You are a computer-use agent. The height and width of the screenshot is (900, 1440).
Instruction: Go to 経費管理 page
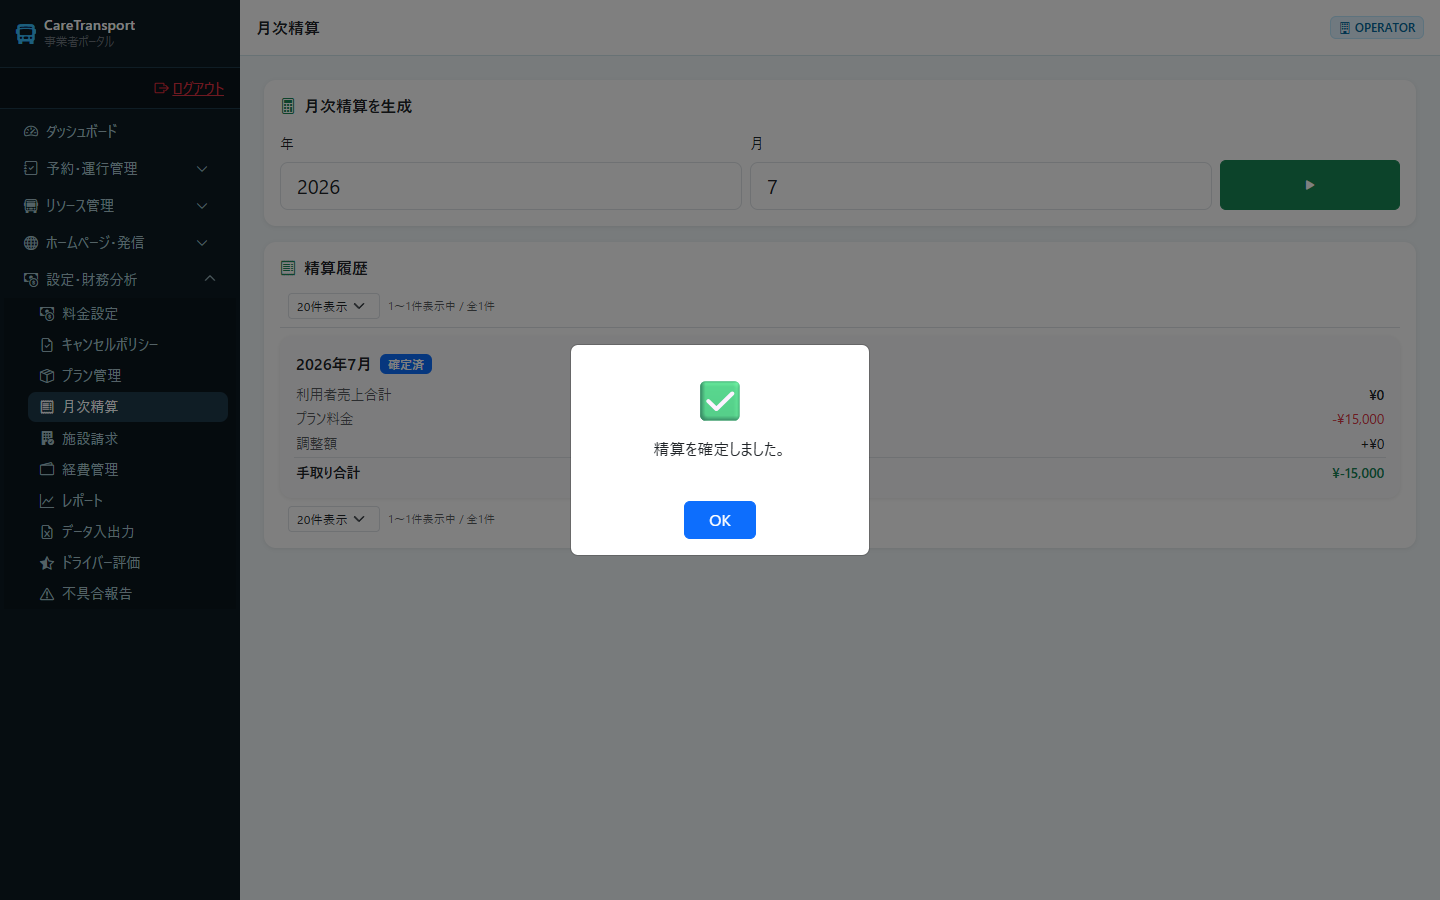pos(128,469)
